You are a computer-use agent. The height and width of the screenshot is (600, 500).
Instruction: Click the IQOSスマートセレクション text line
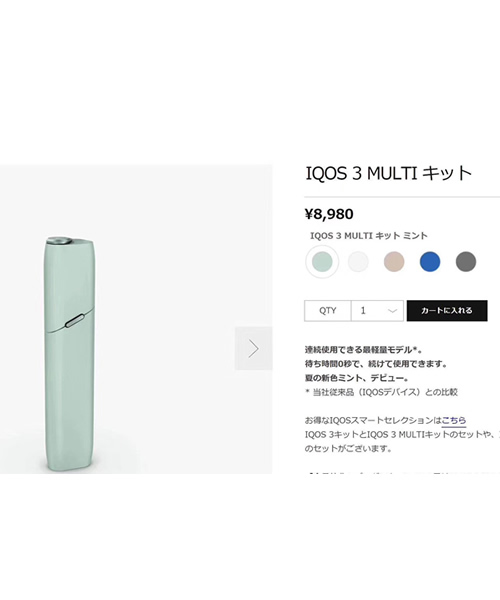(x=385, y=420)
